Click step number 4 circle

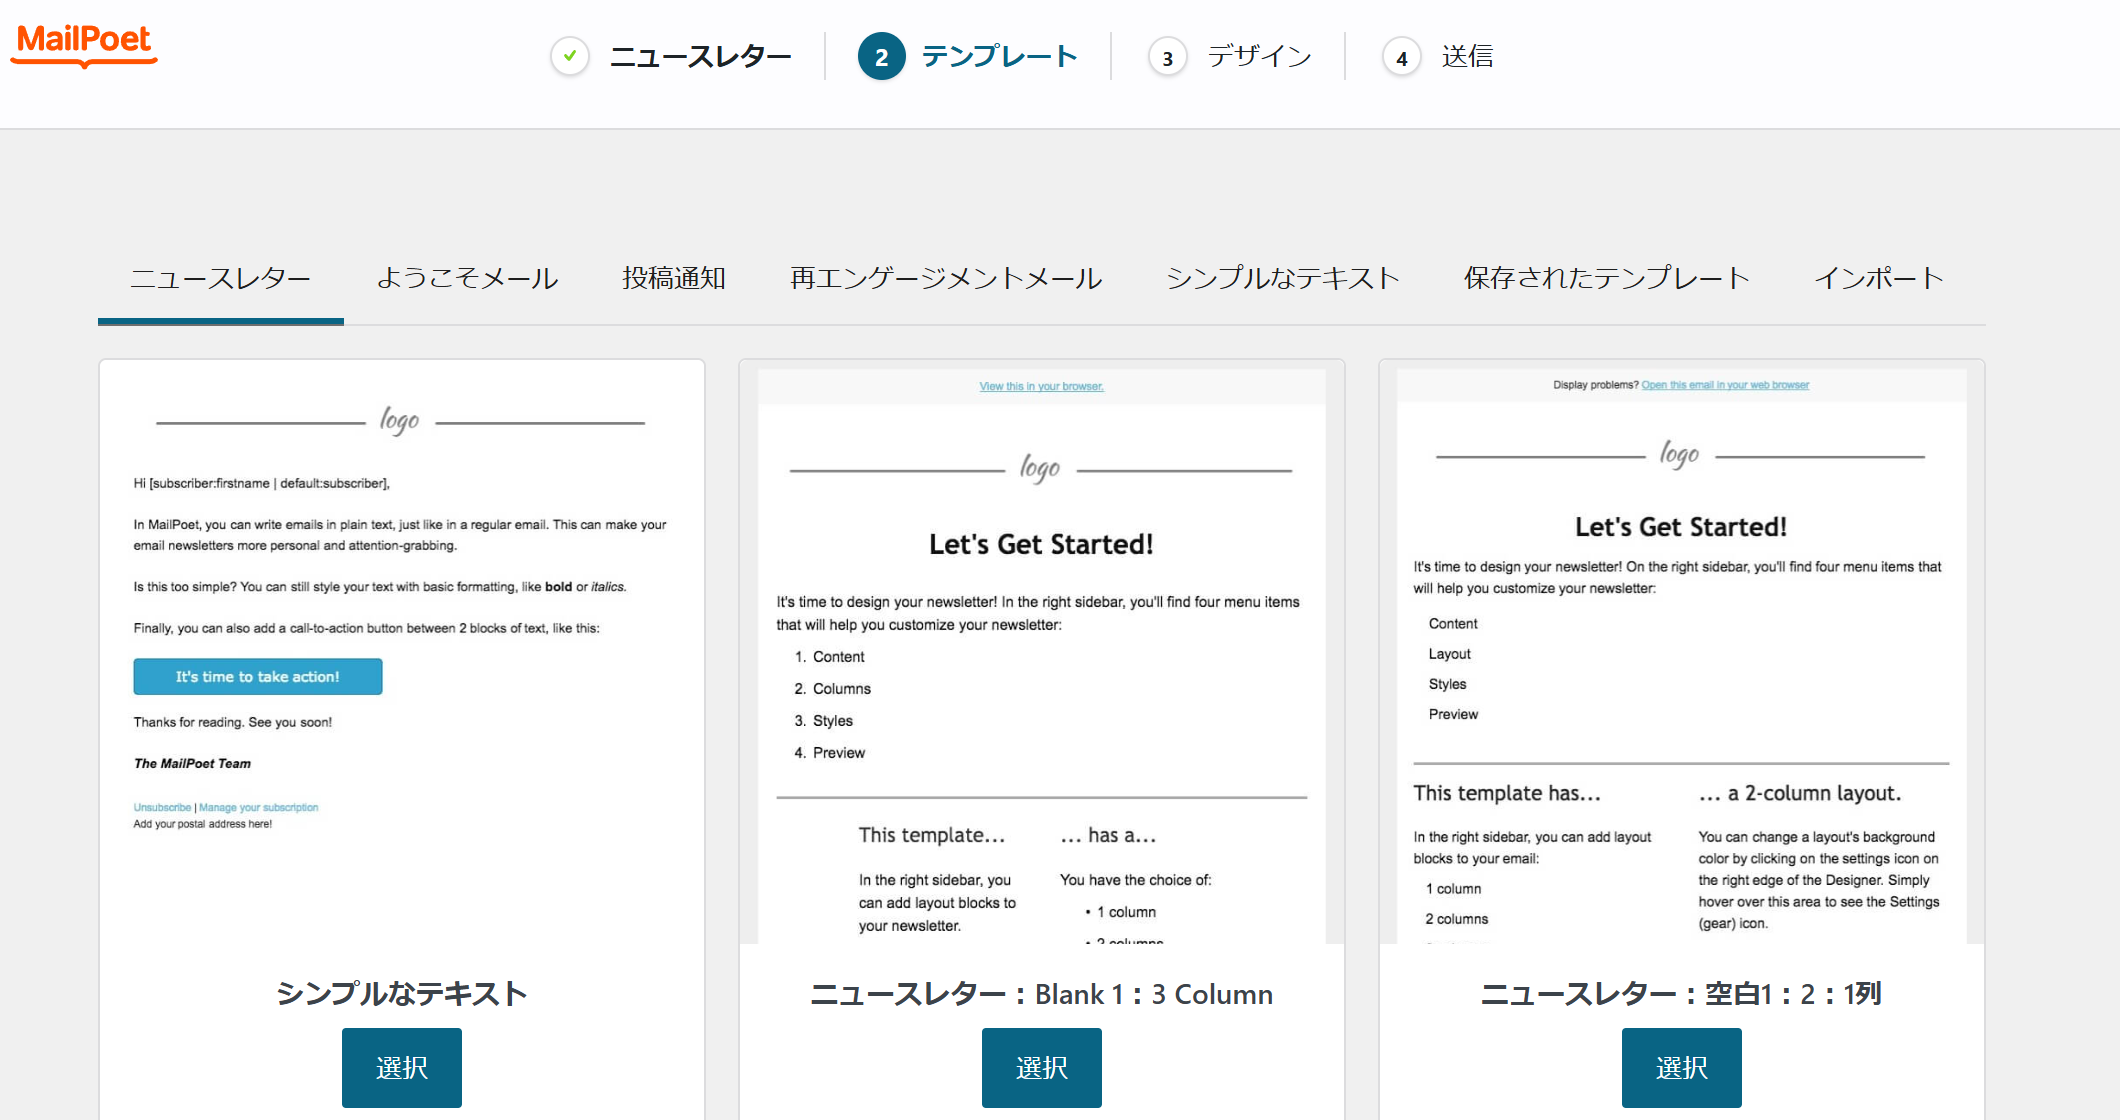(1402, 57)
